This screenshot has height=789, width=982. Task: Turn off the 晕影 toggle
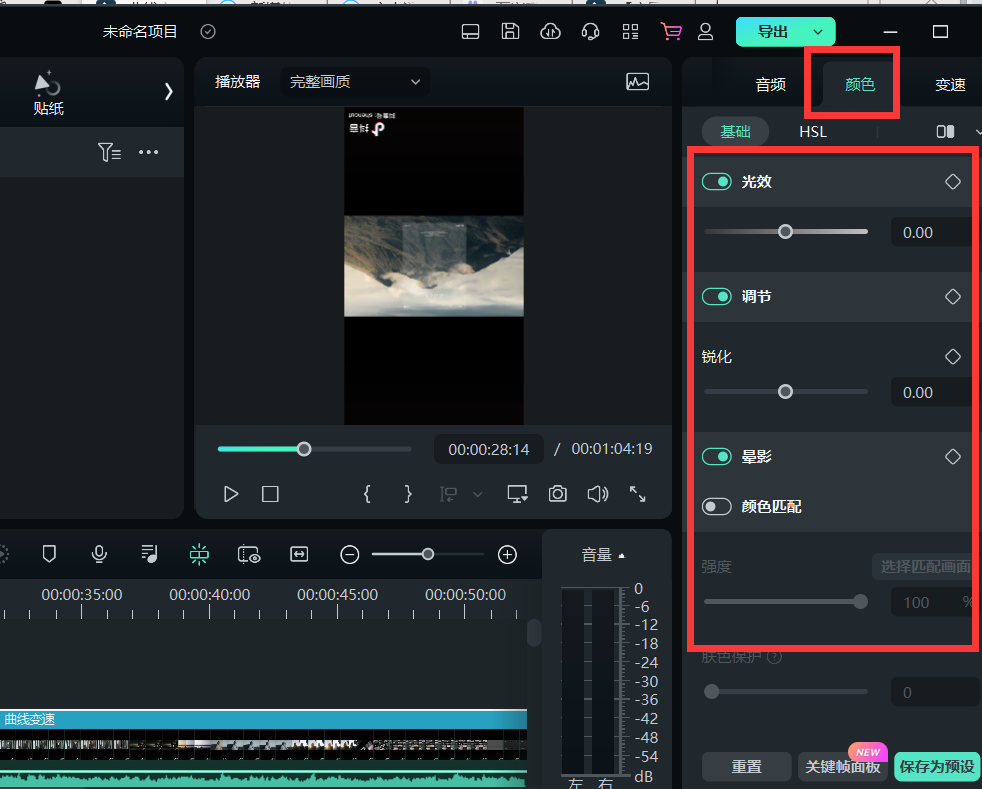point(717,457)
